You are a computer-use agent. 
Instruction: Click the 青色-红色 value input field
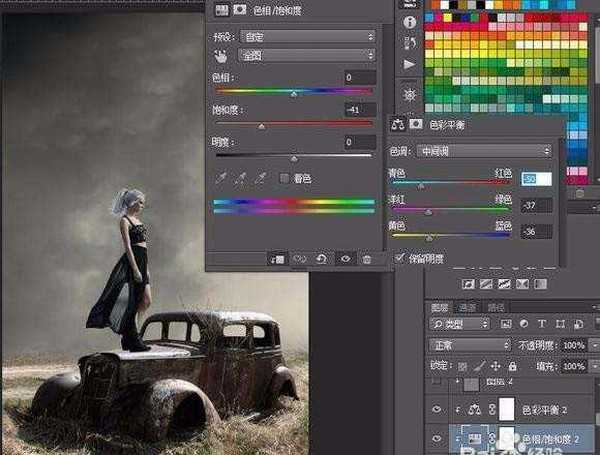[x=536, y=179]
